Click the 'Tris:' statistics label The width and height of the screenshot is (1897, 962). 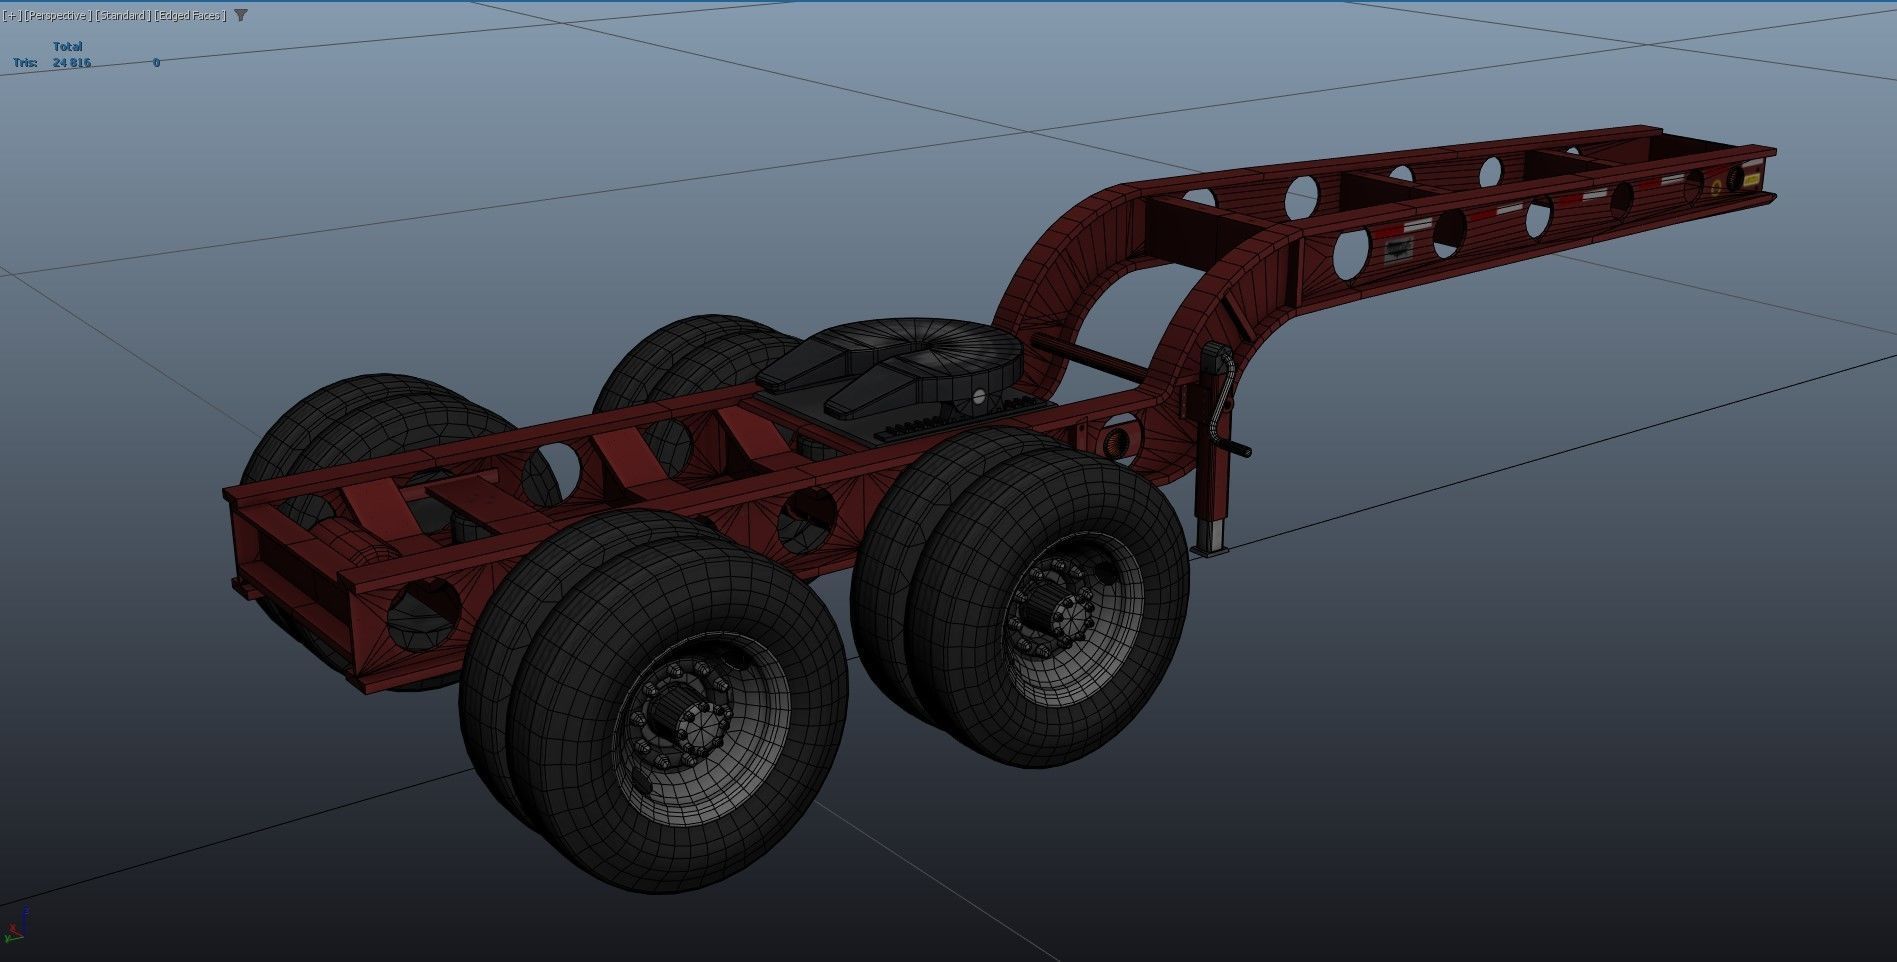click(25, 63)
